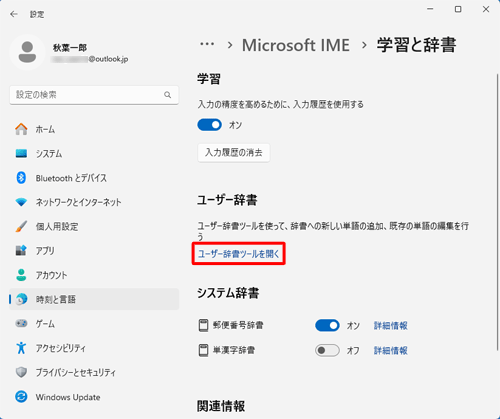Viewport: 500px width, 419px height.
Task: Click the ゲーム controller icon
Action: [x=21, y=324]
